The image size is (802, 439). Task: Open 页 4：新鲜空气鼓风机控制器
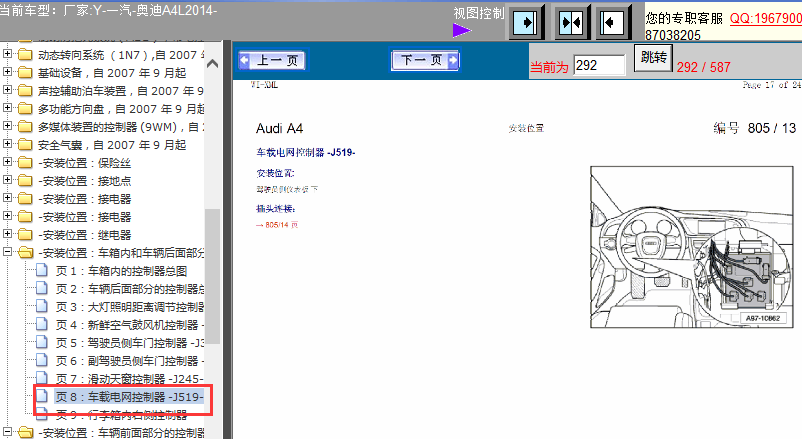130,325
